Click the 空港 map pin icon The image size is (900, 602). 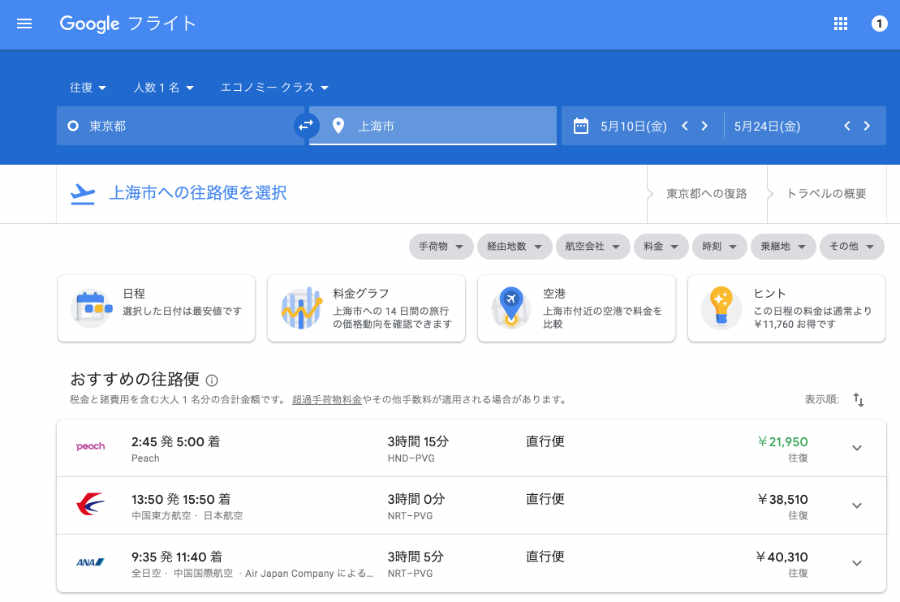click(511, 308)
